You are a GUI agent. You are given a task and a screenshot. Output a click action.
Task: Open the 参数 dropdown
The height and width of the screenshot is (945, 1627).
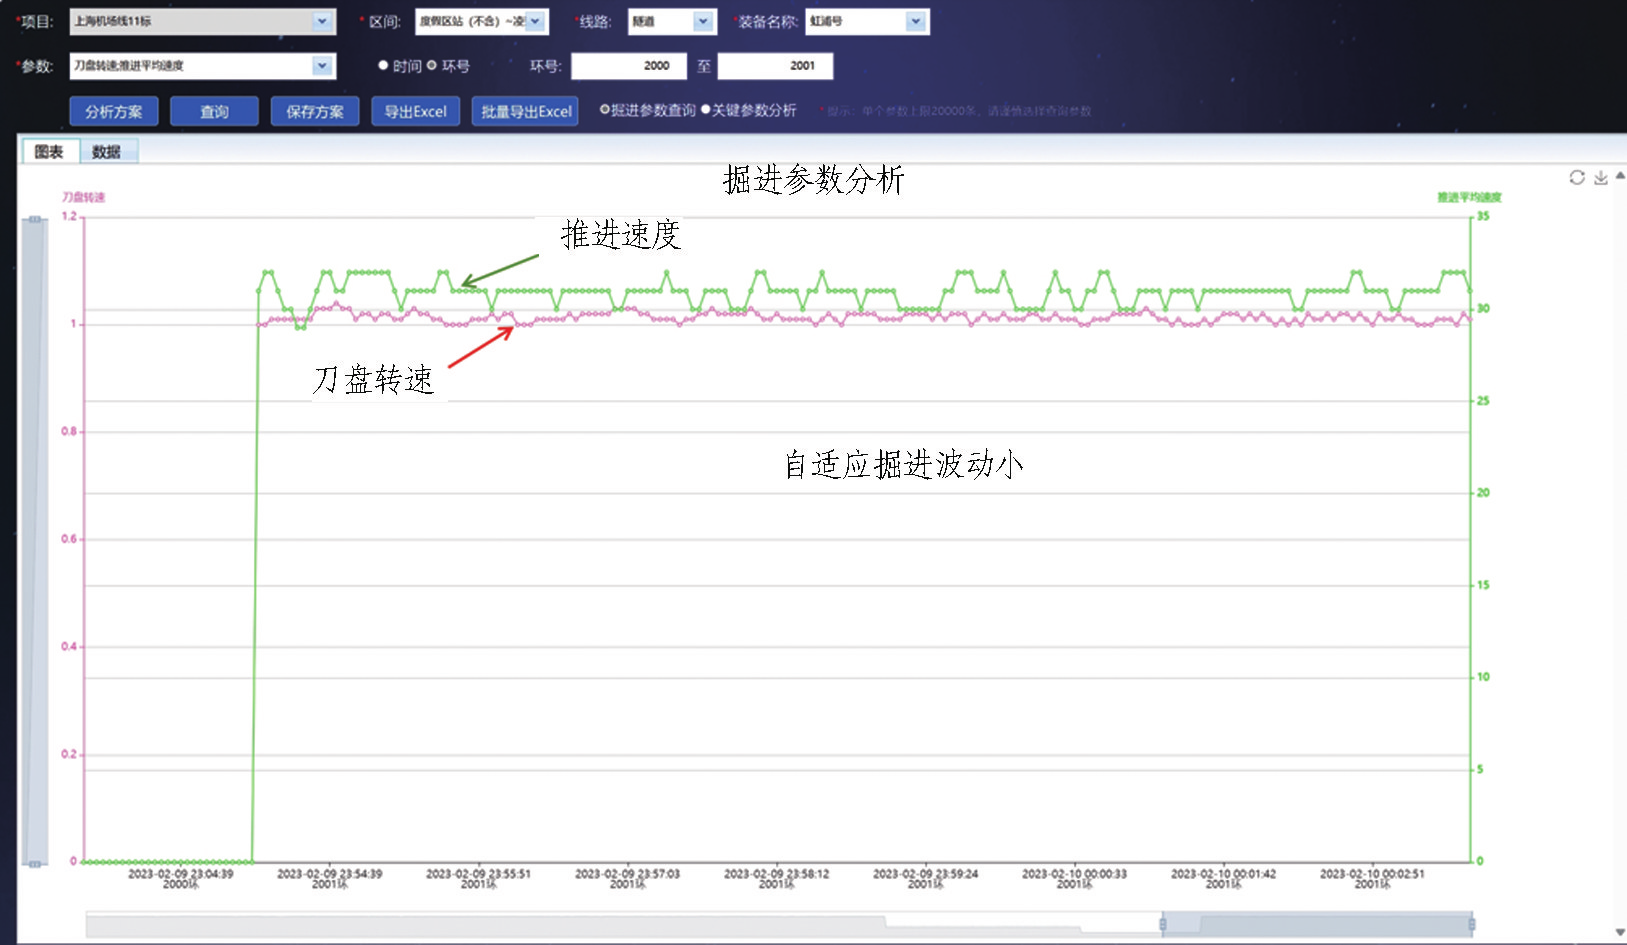click(322, 66)
